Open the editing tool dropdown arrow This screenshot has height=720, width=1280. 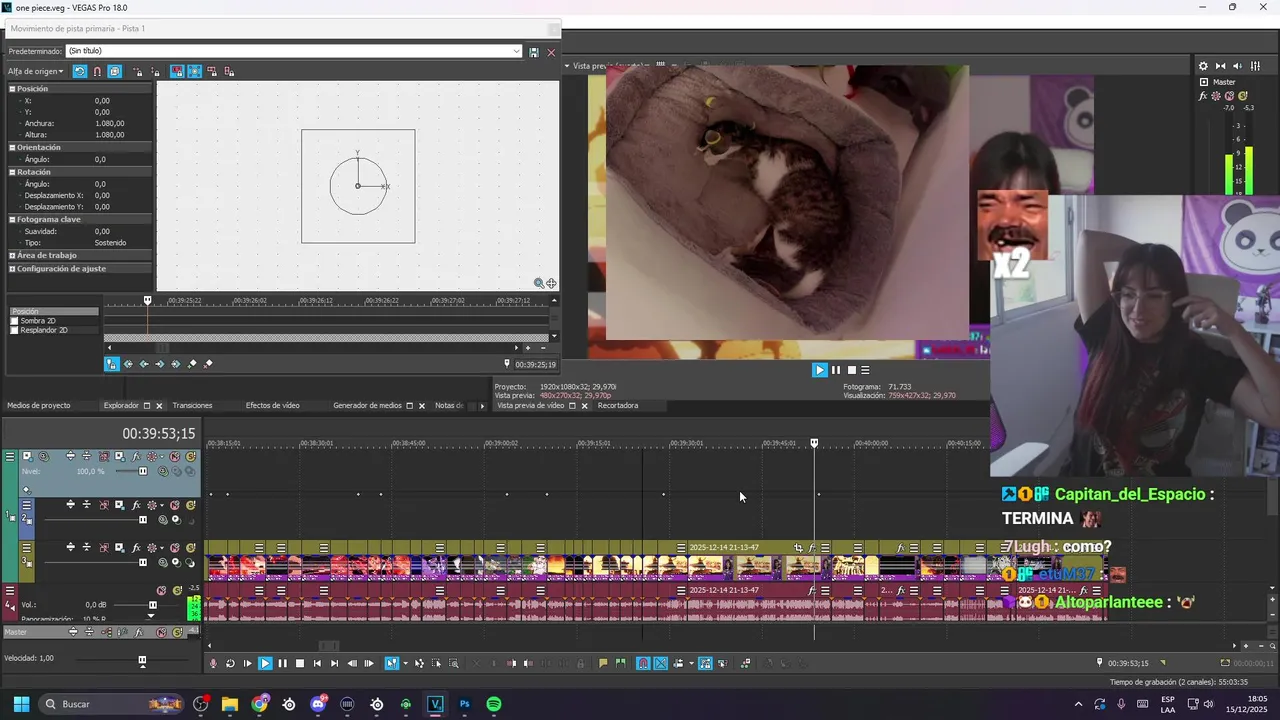click(x=406, y=663)
